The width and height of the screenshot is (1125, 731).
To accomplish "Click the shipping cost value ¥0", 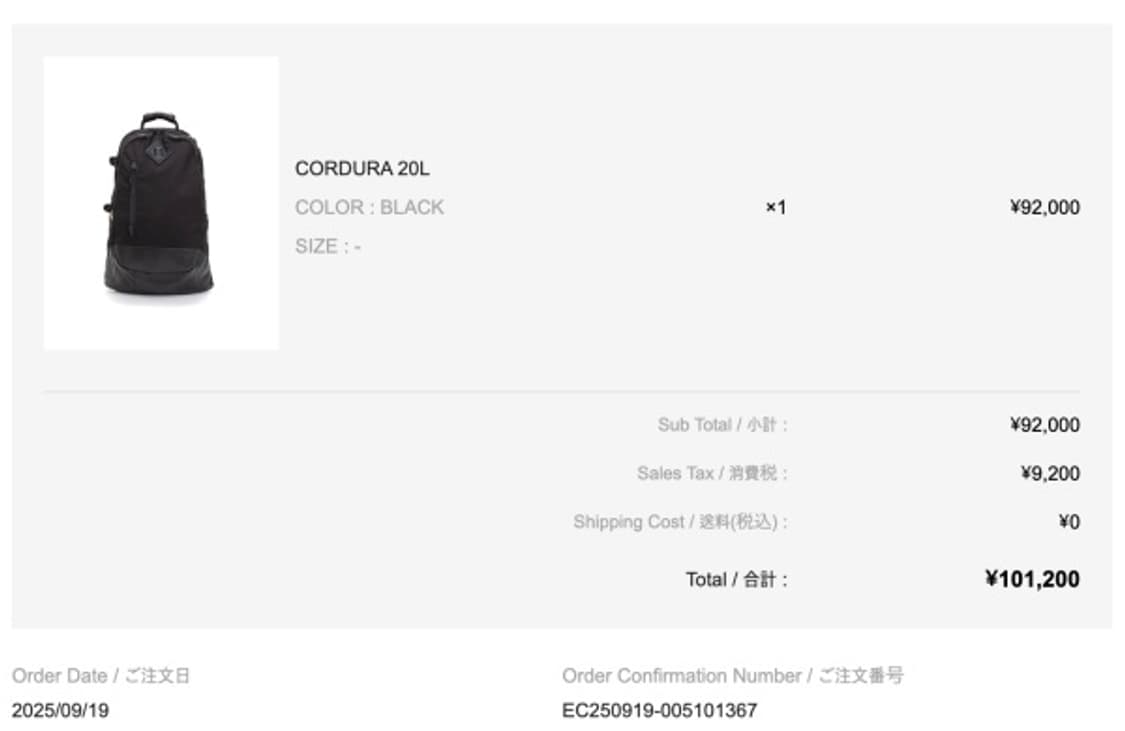I will (x=1069, y=522).
